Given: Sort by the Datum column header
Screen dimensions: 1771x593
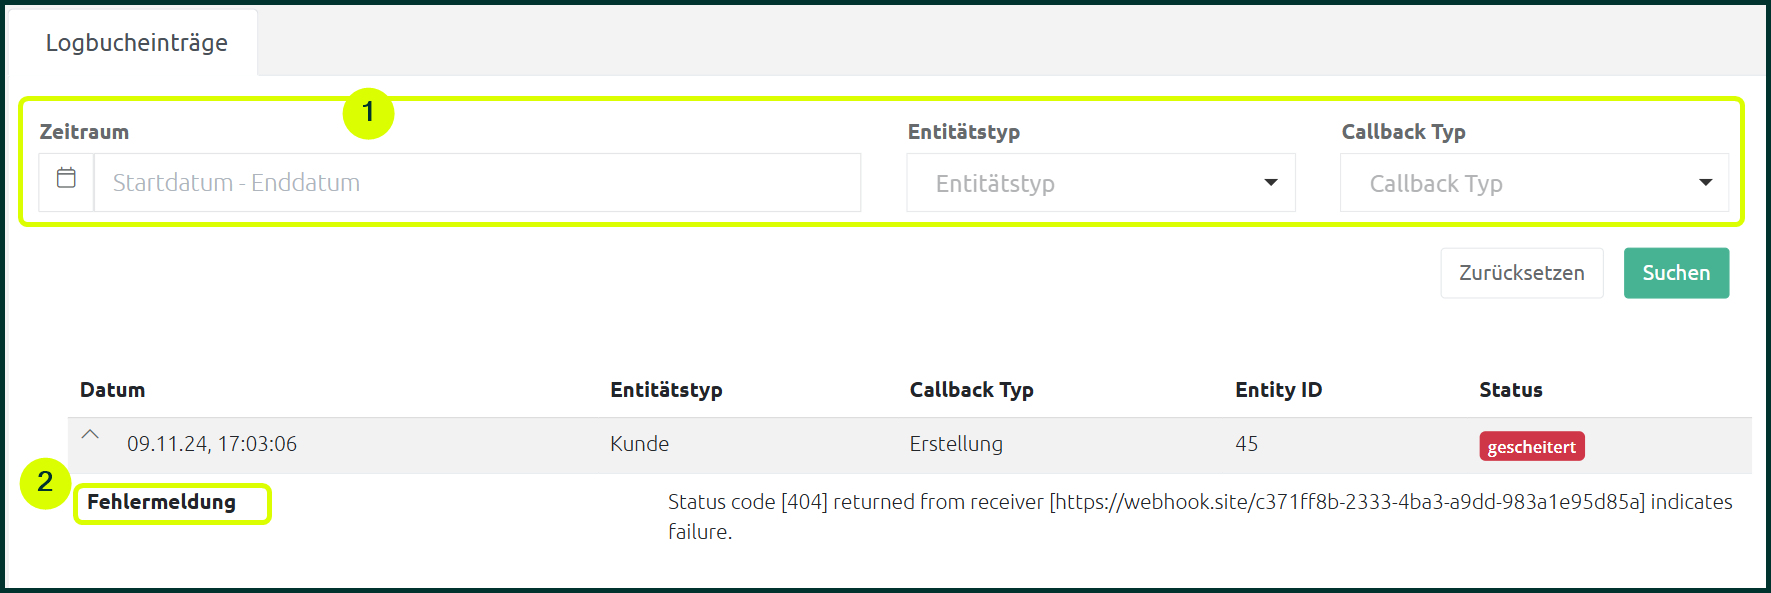Looking at the screenshot, I should [x=112, y=390].
